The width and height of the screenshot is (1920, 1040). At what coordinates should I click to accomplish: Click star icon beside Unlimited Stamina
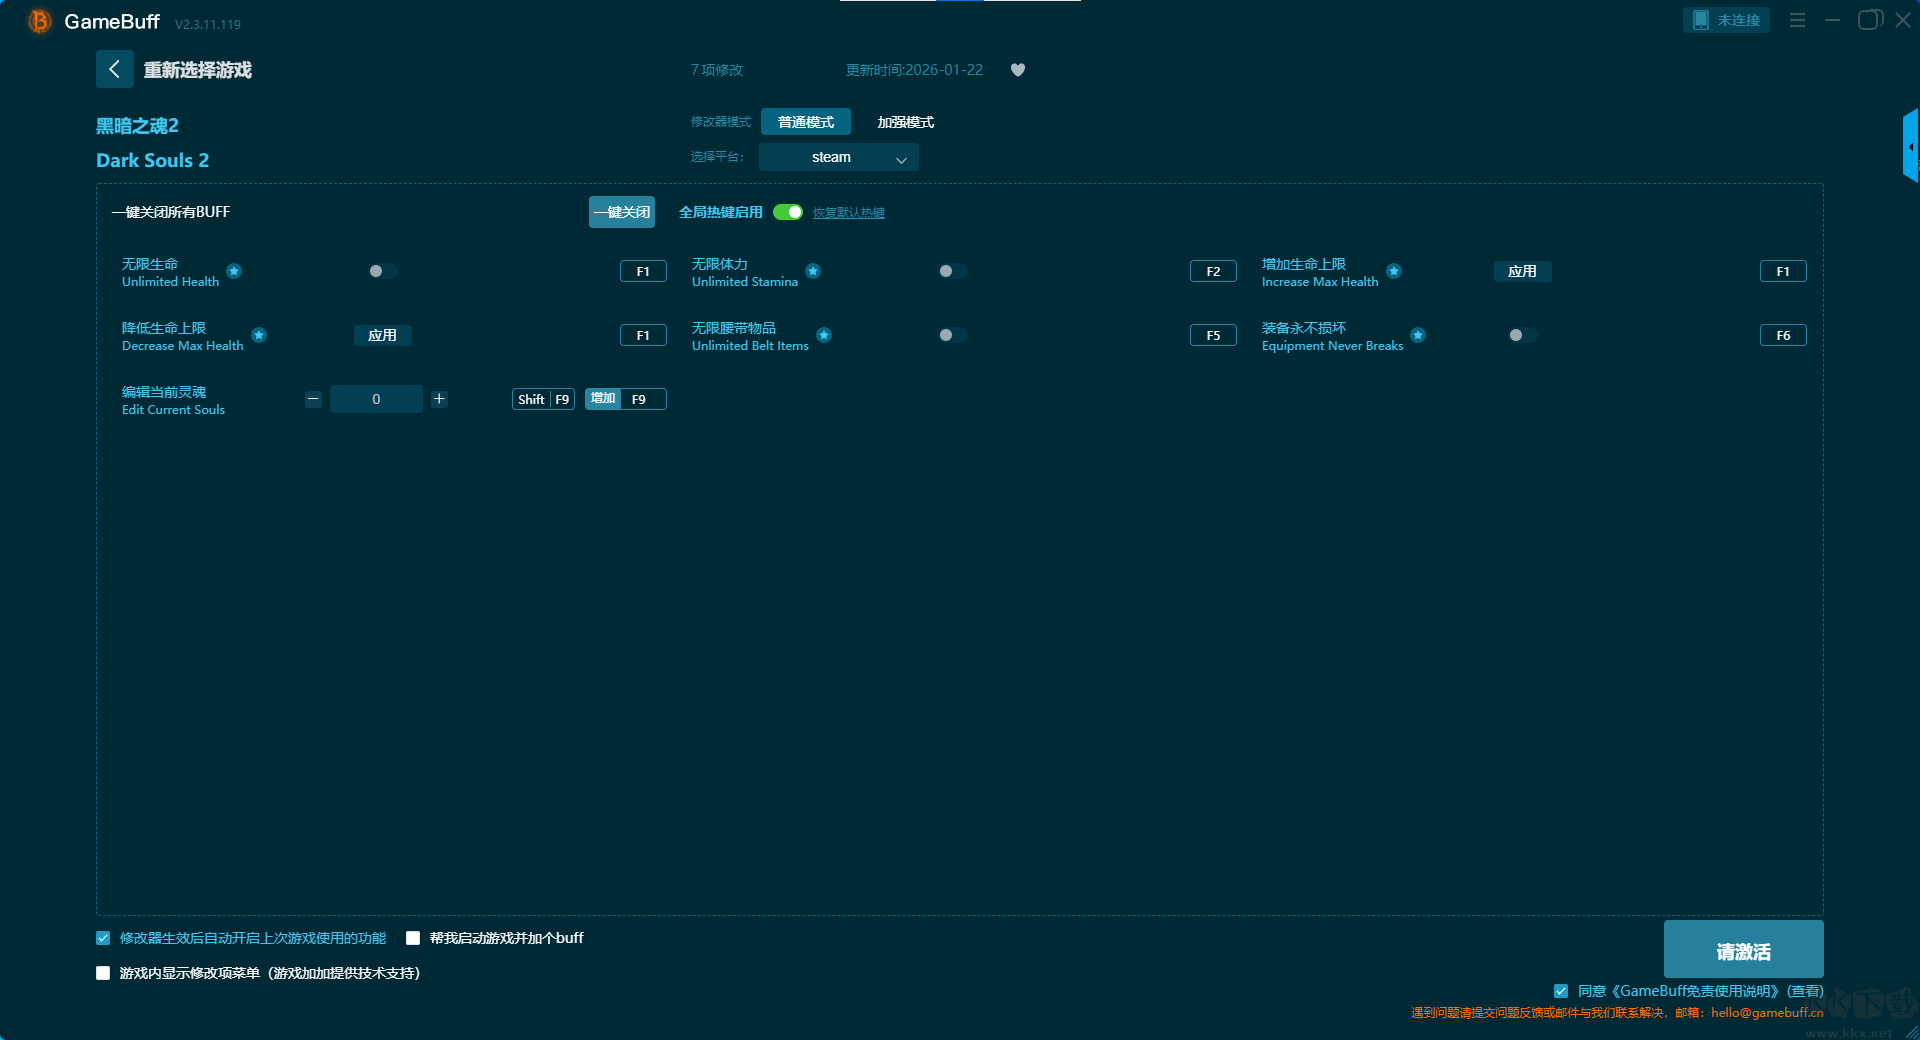click(x=813, y=271)
